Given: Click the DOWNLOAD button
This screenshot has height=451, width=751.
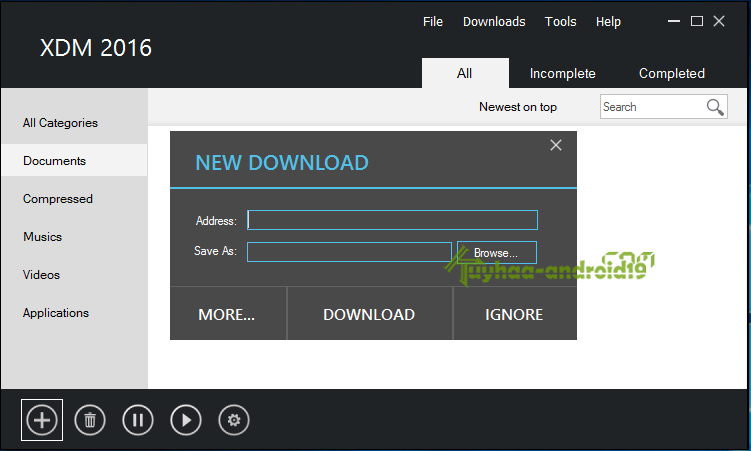Looking at the screenshot, I should click(369, 314).
